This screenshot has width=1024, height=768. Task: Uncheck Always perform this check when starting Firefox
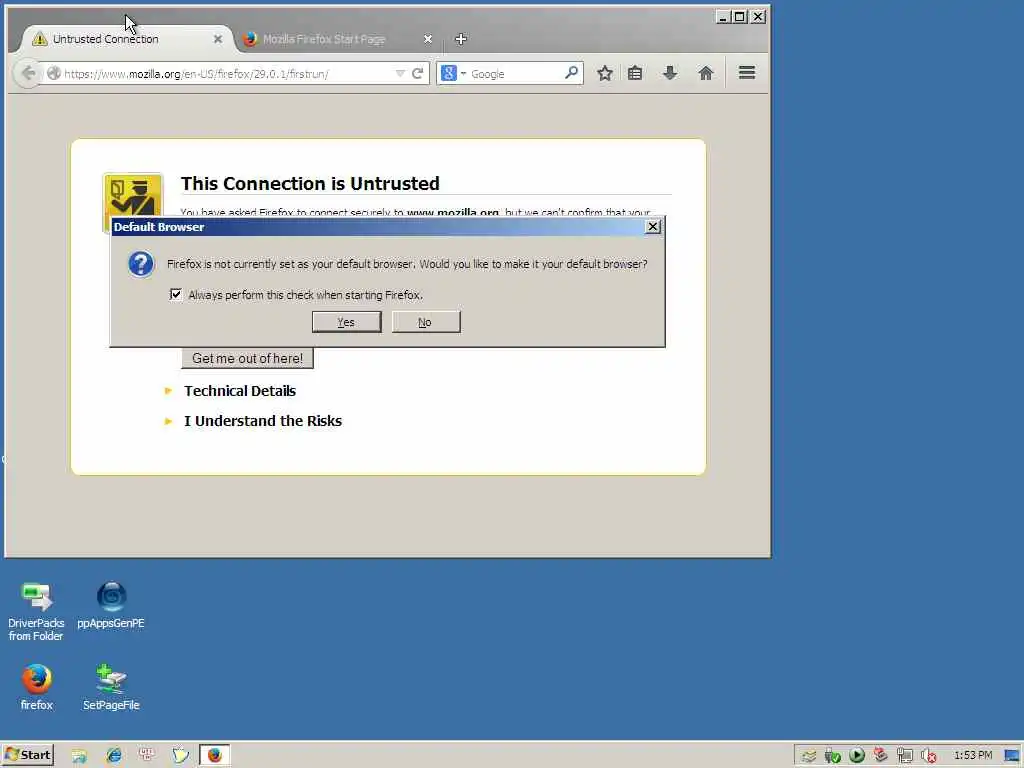click(x=176, y=295)
